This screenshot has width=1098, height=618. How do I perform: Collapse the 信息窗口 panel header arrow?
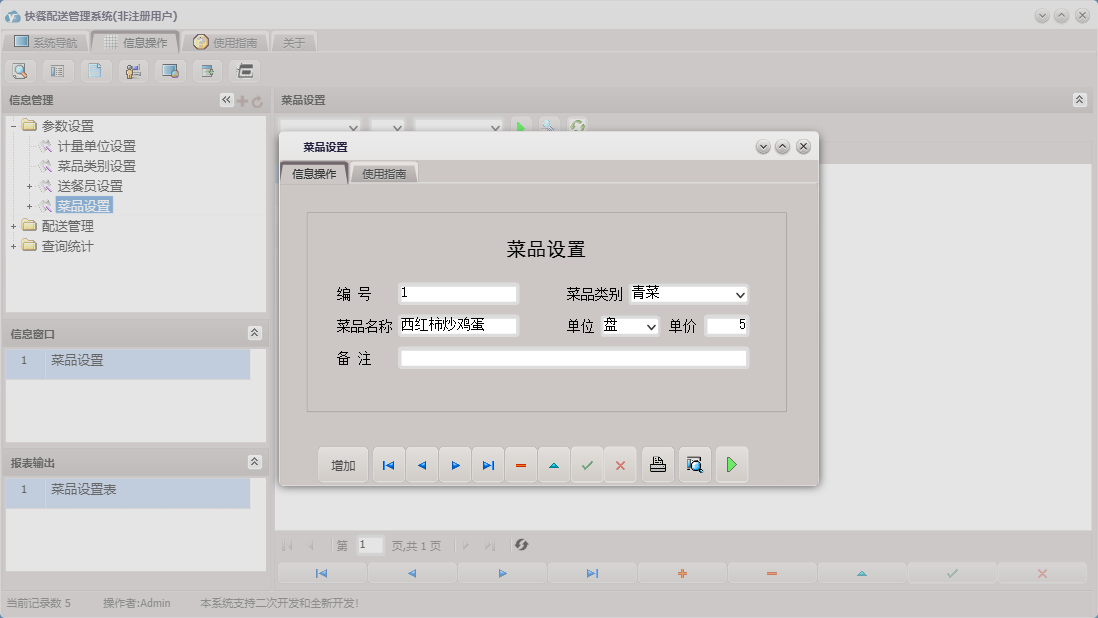(256, 333)
